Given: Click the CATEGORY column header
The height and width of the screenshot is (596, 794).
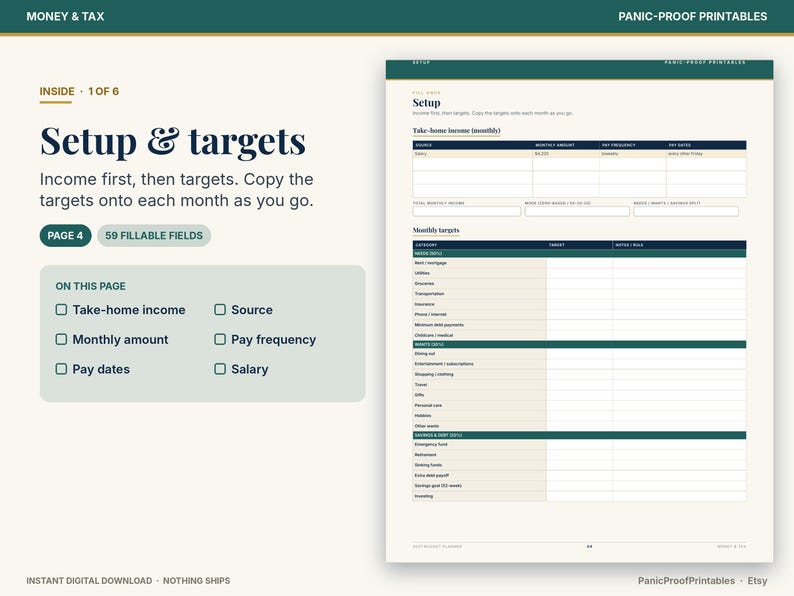Looking at the screenshot, I should 426,245.
